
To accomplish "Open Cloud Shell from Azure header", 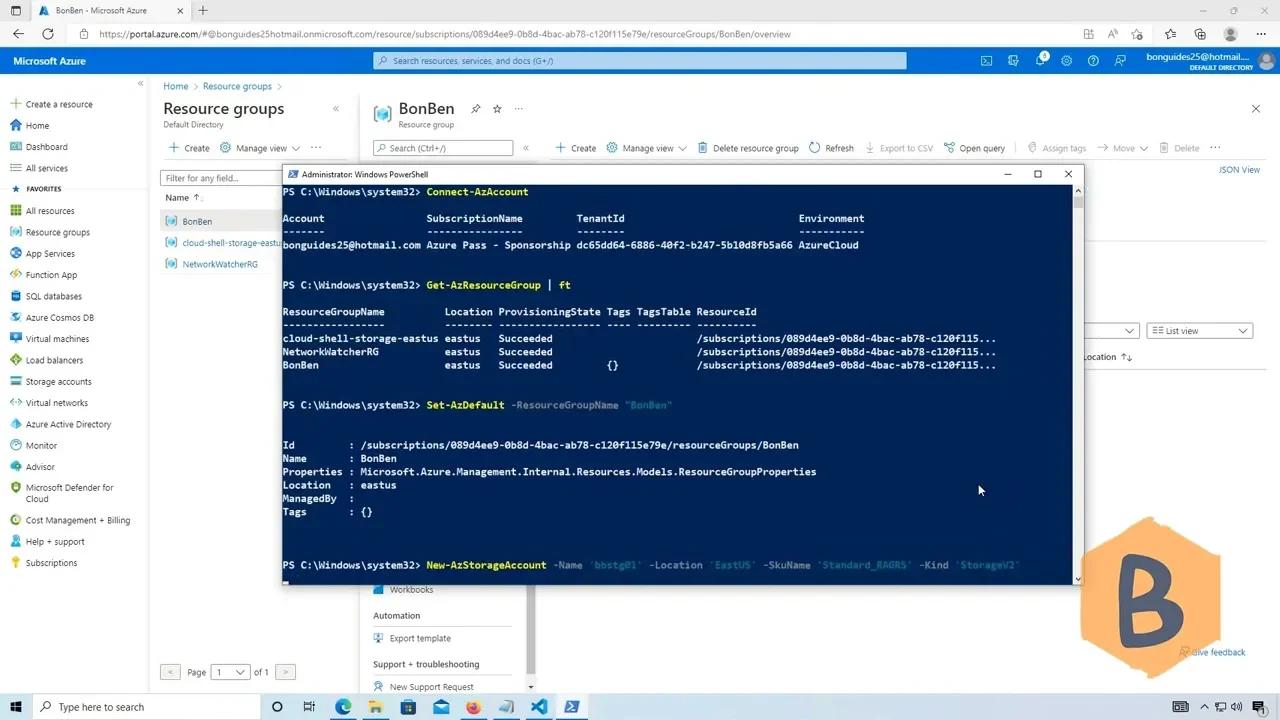I will coord(986,61).
